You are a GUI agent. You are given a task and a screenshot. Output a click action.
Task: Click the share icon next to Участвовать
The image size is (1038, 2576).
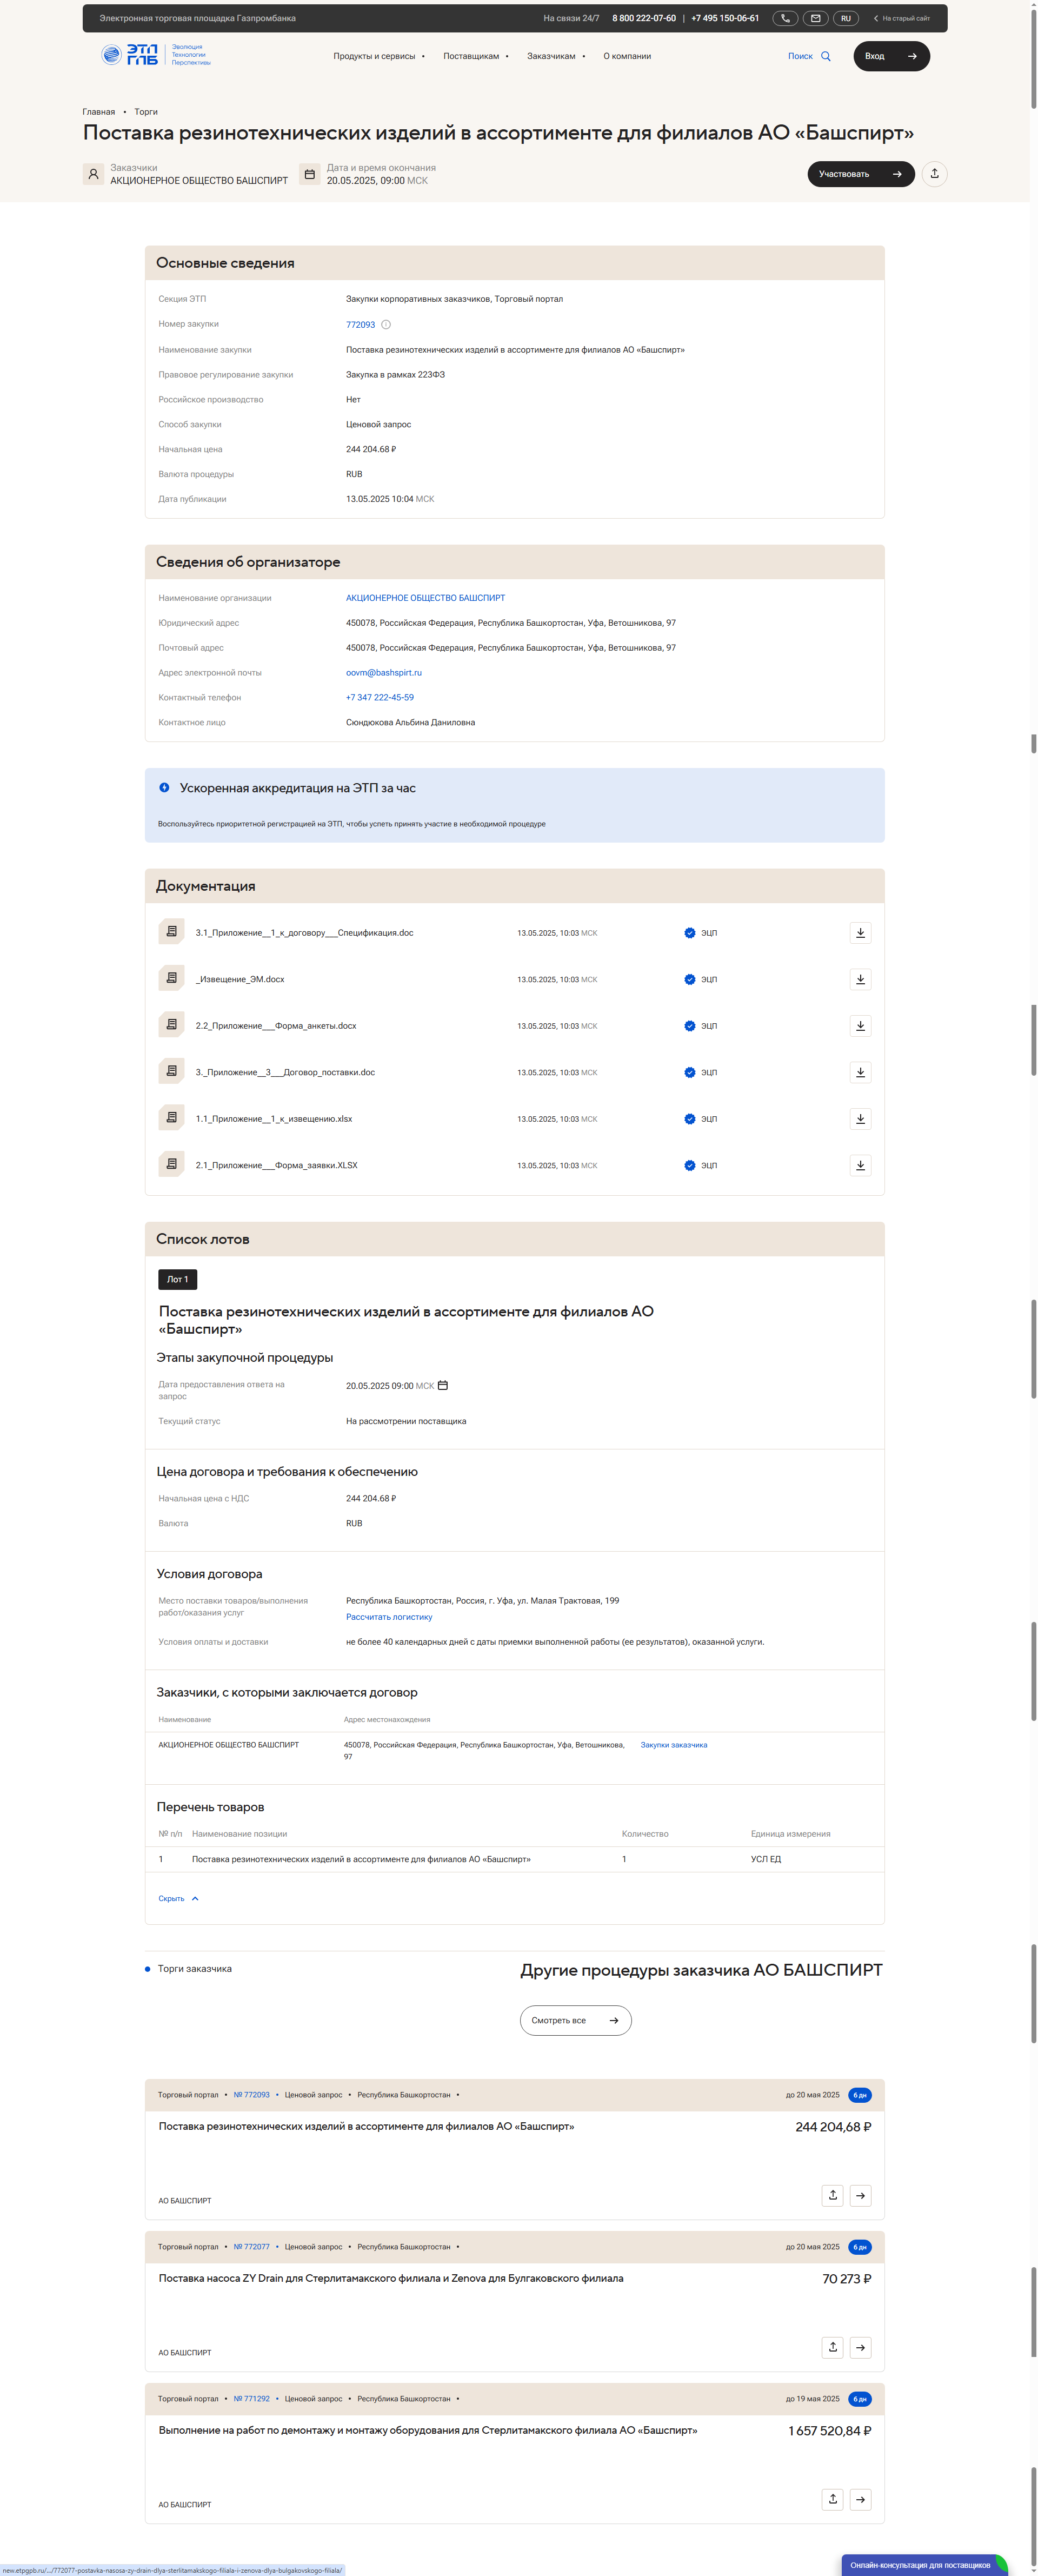934,174
